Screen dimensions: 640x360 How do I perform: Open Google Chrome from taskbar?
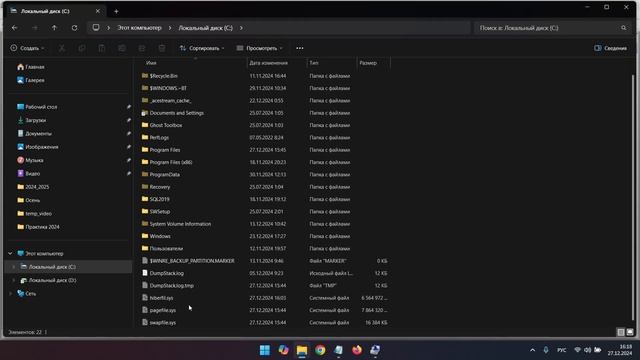(x=320, y=350)
